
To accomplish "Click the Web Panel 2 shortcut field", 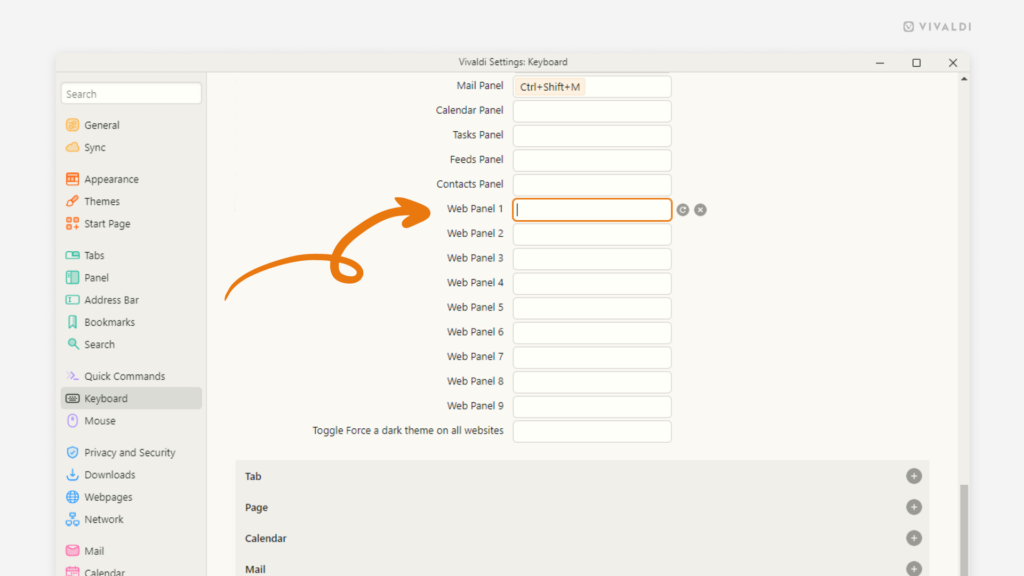I will pyautogui.click(x=592, y=234).
